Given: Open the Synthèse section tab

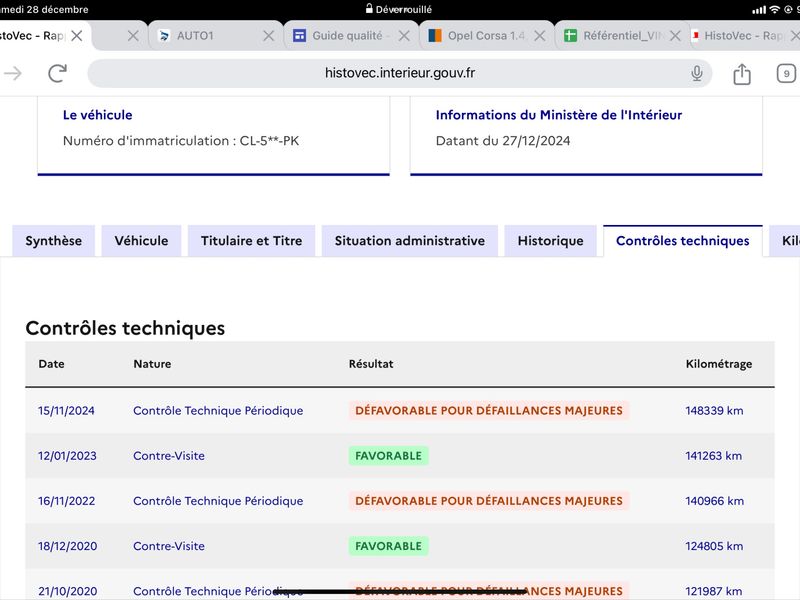Looking at the screenshot, I should pyautogui.click(x=54, y=241).
